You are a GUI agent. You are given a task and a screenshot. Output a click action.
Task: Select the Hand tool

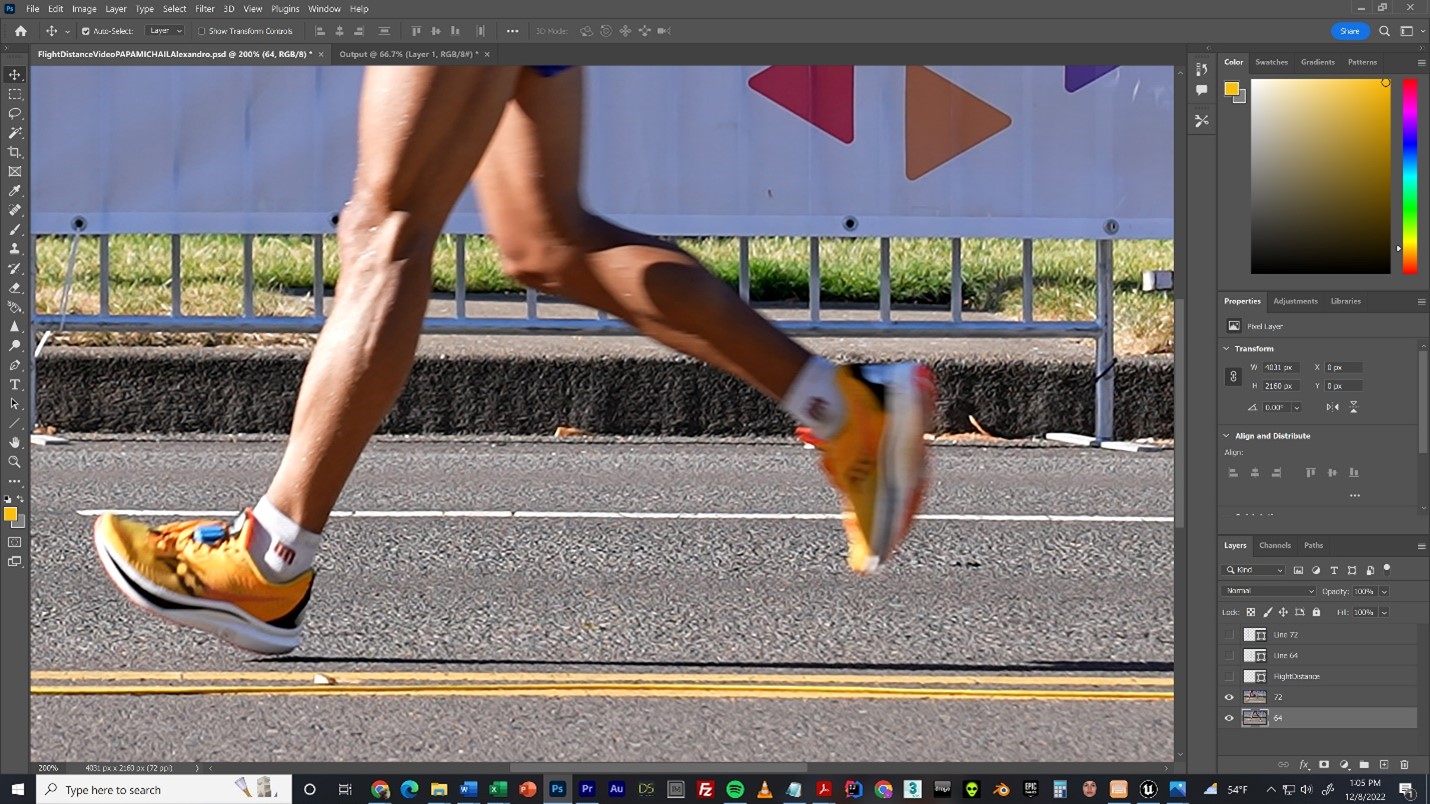pos(15,442)
